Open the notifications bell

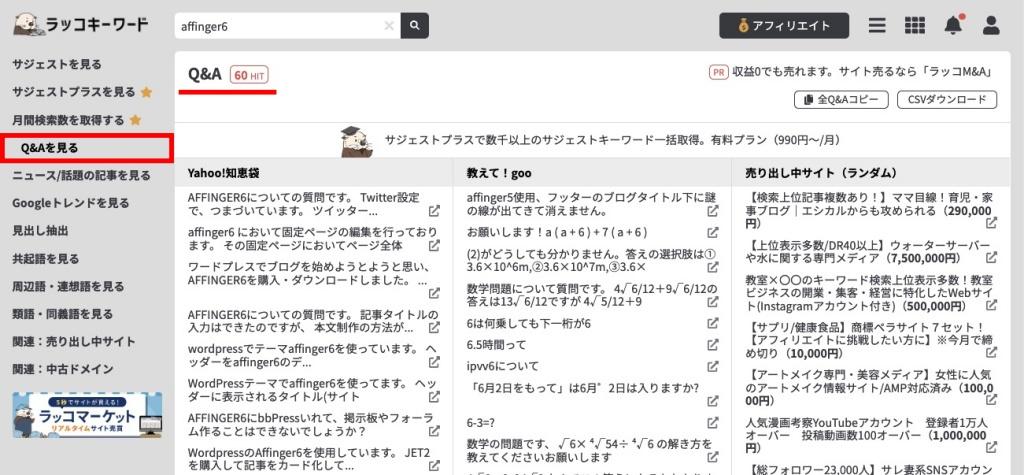[x=953, y=25]
